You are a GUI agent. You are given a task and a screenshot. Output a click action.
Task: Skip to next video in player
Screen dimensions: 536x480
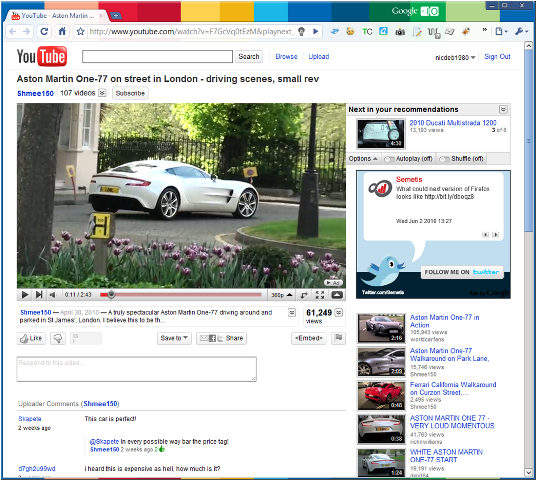pos(39,295)
